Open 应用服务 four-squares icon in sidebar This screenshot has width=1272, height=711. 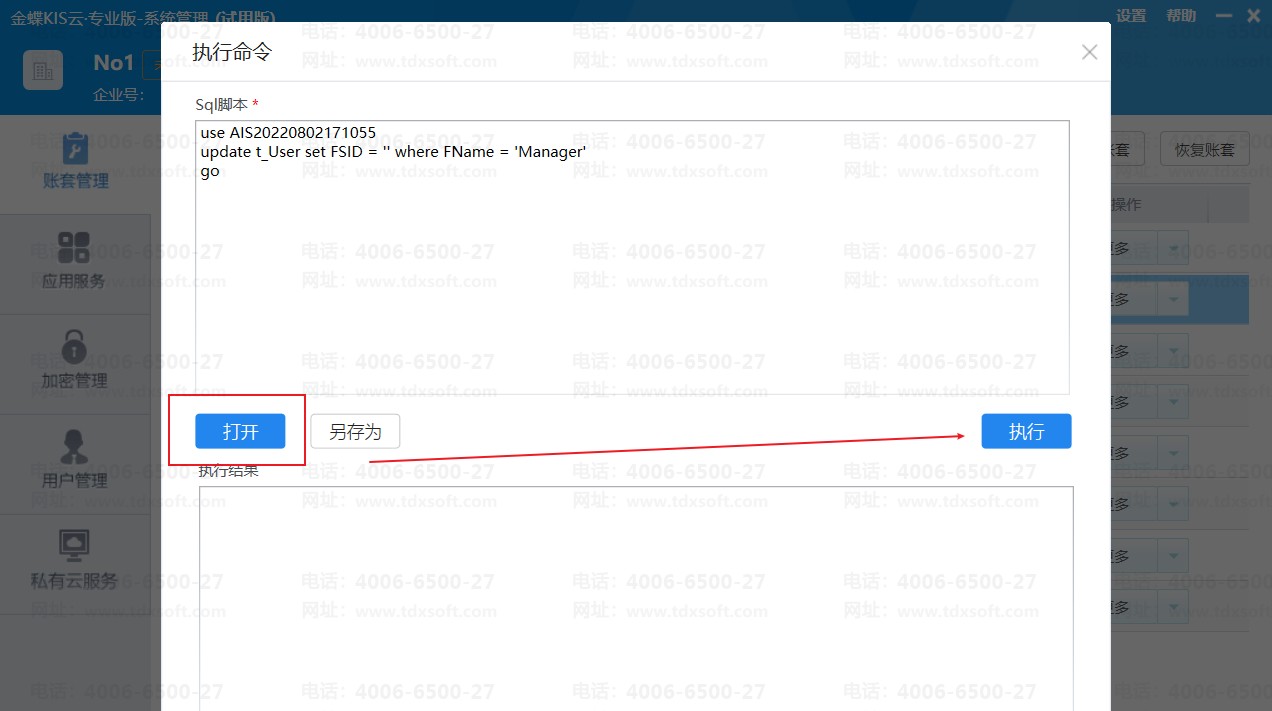(x=74, y=247)
